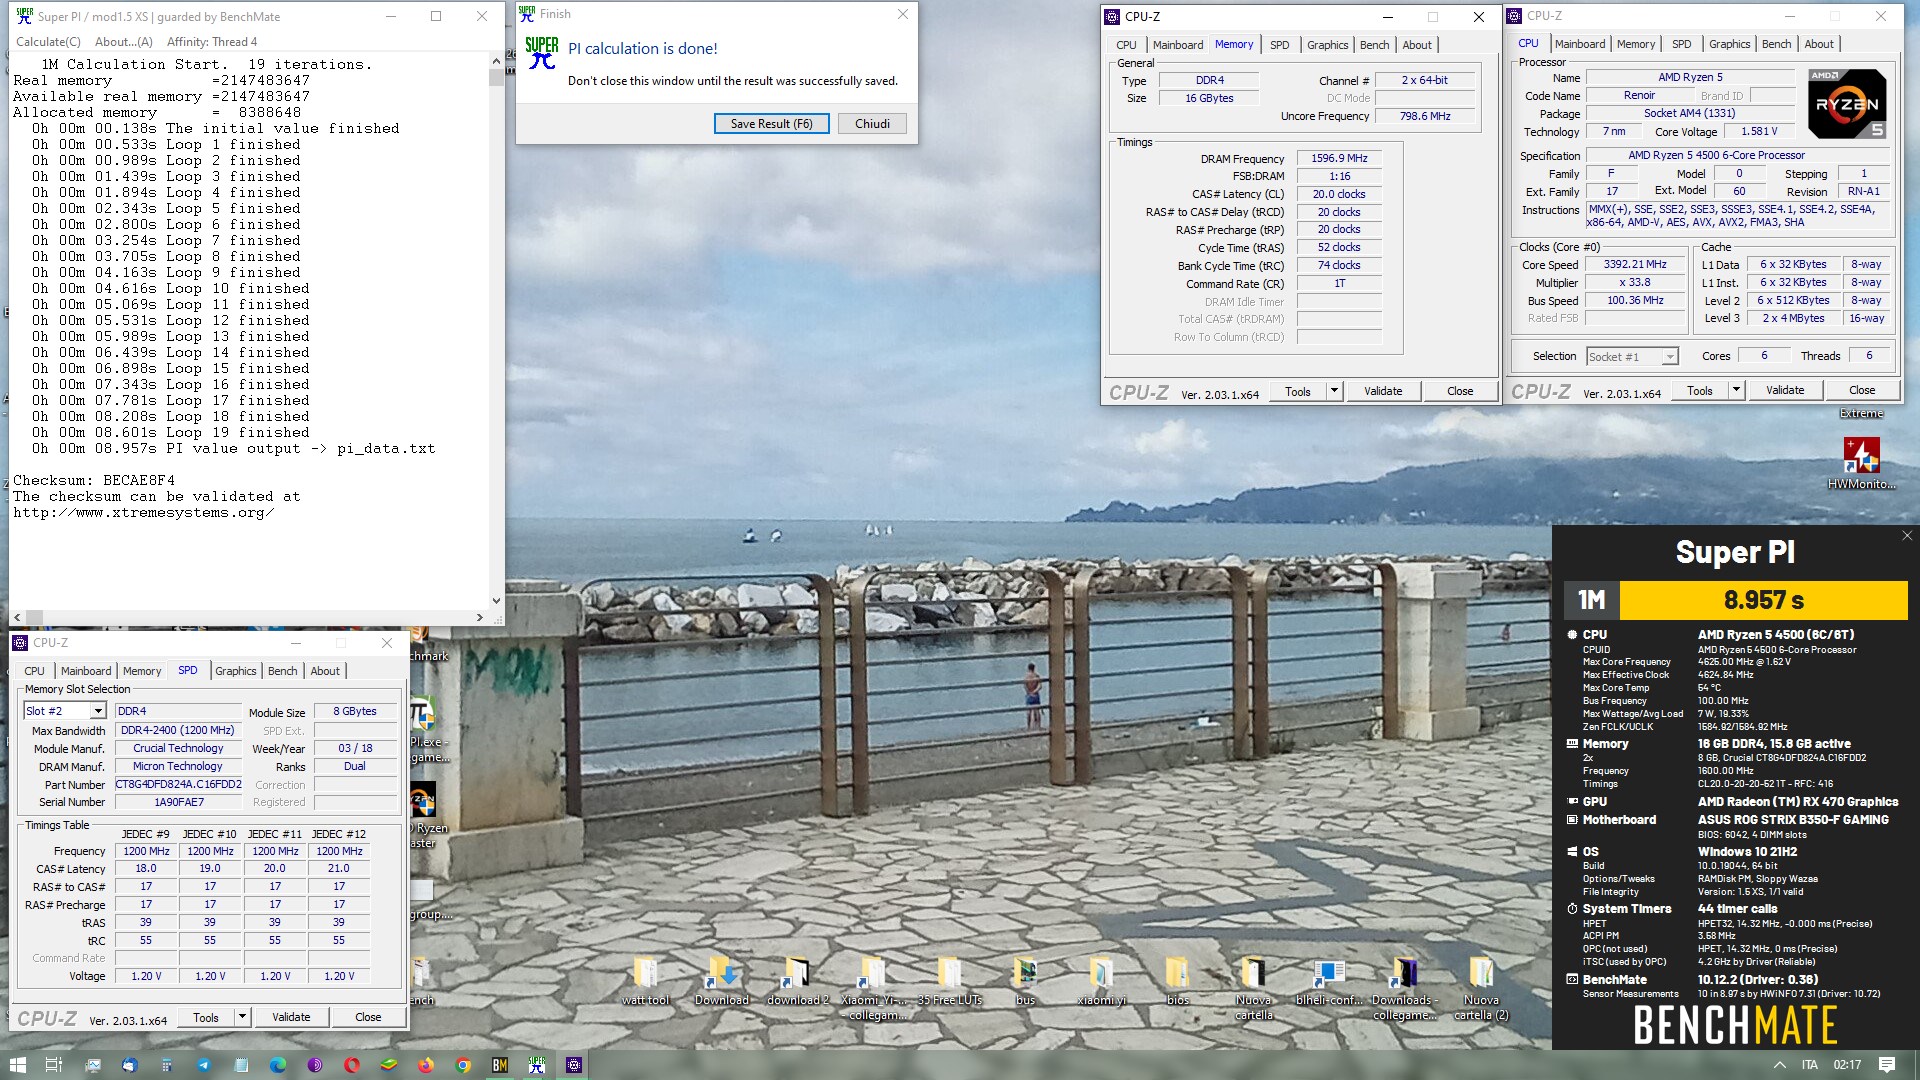Screen dimensions: 1920x1080
Task: Click the ITA language indicator in system tray
Action: (x=1810, y=1065)
